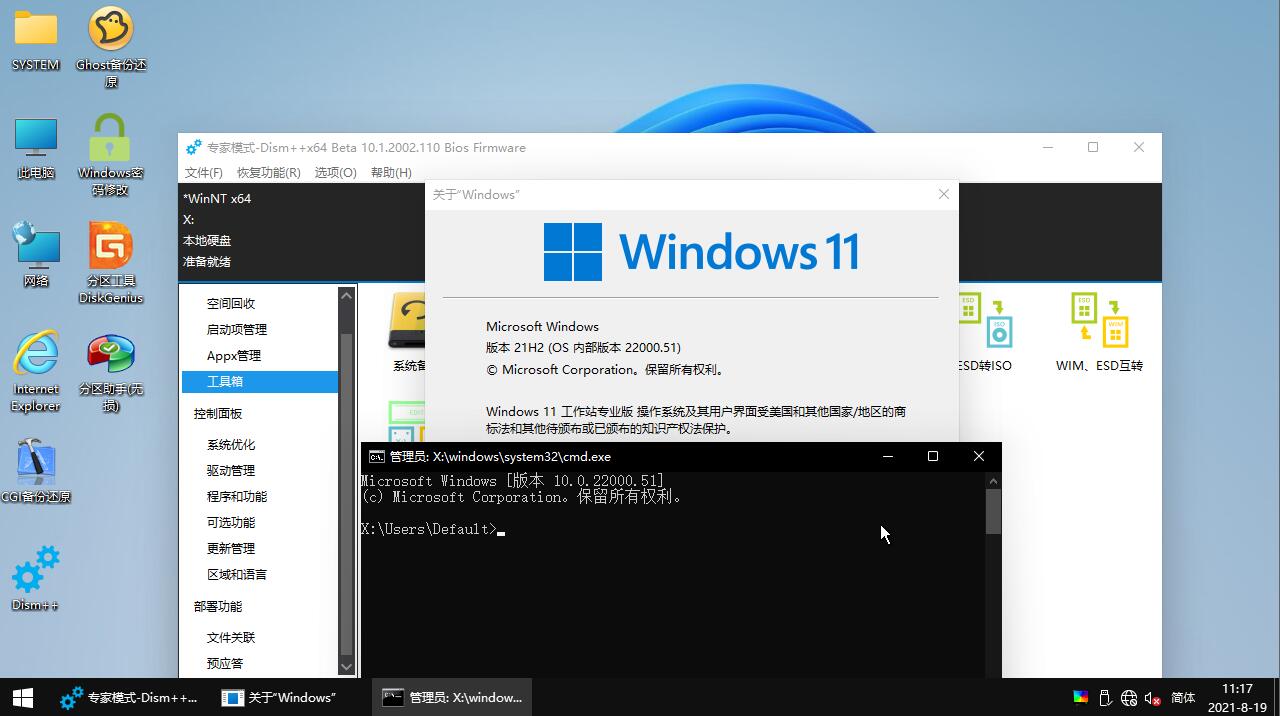Select 启动项管理 in the sidebar

coord(237,329)
